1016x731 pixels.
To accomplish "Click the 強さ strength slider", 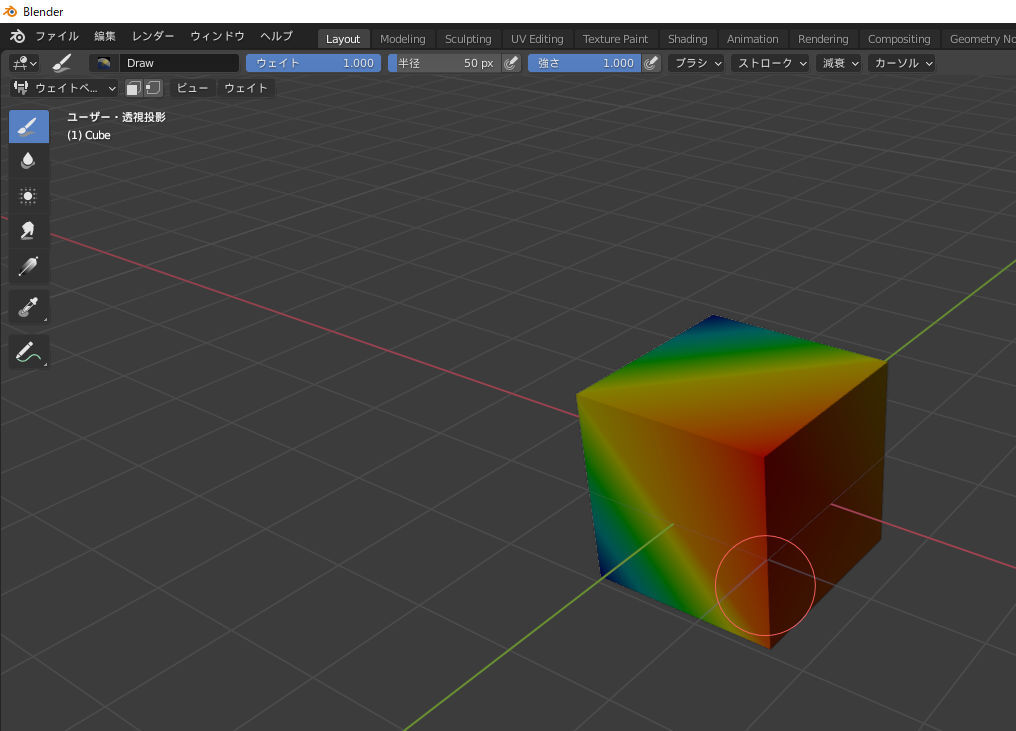I will point(584,63).
